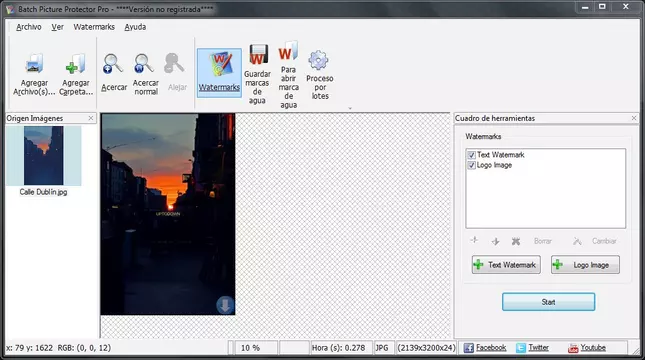Close the Origen Imágenes panel
Screen dimensions: 645x360
(x=91, y=118)
